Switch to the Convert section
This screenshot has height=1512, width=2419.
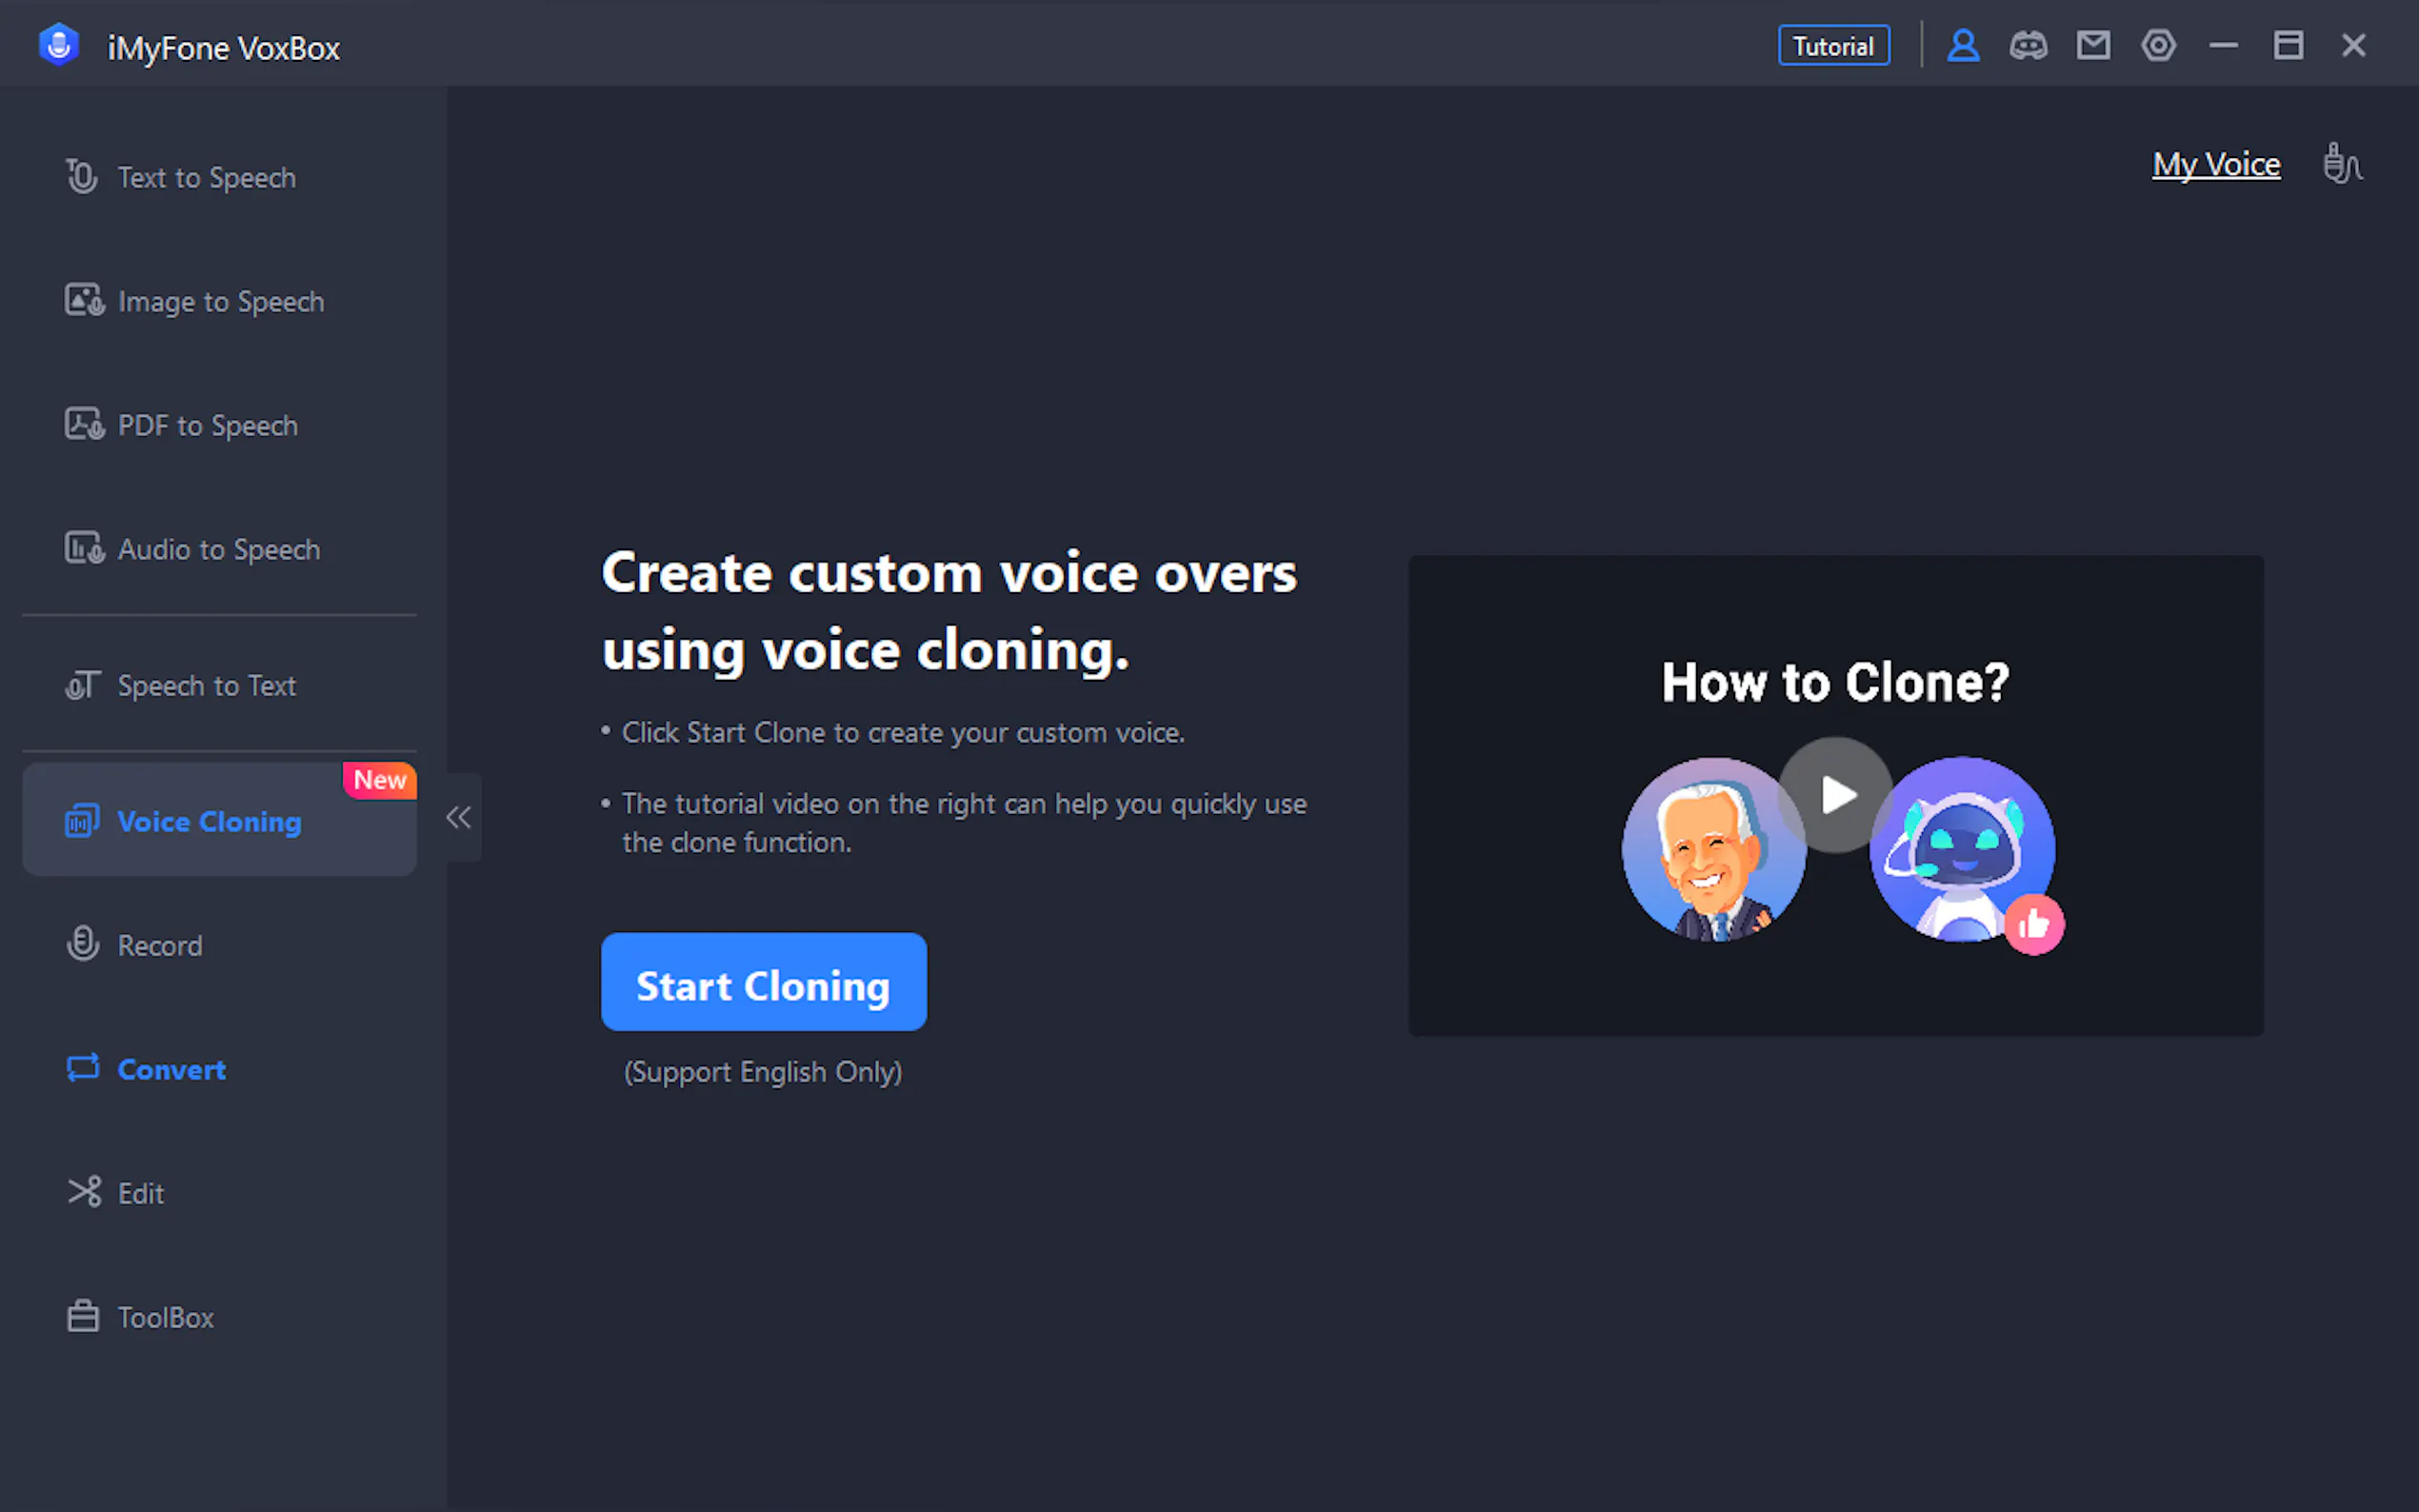point(171,1069)
